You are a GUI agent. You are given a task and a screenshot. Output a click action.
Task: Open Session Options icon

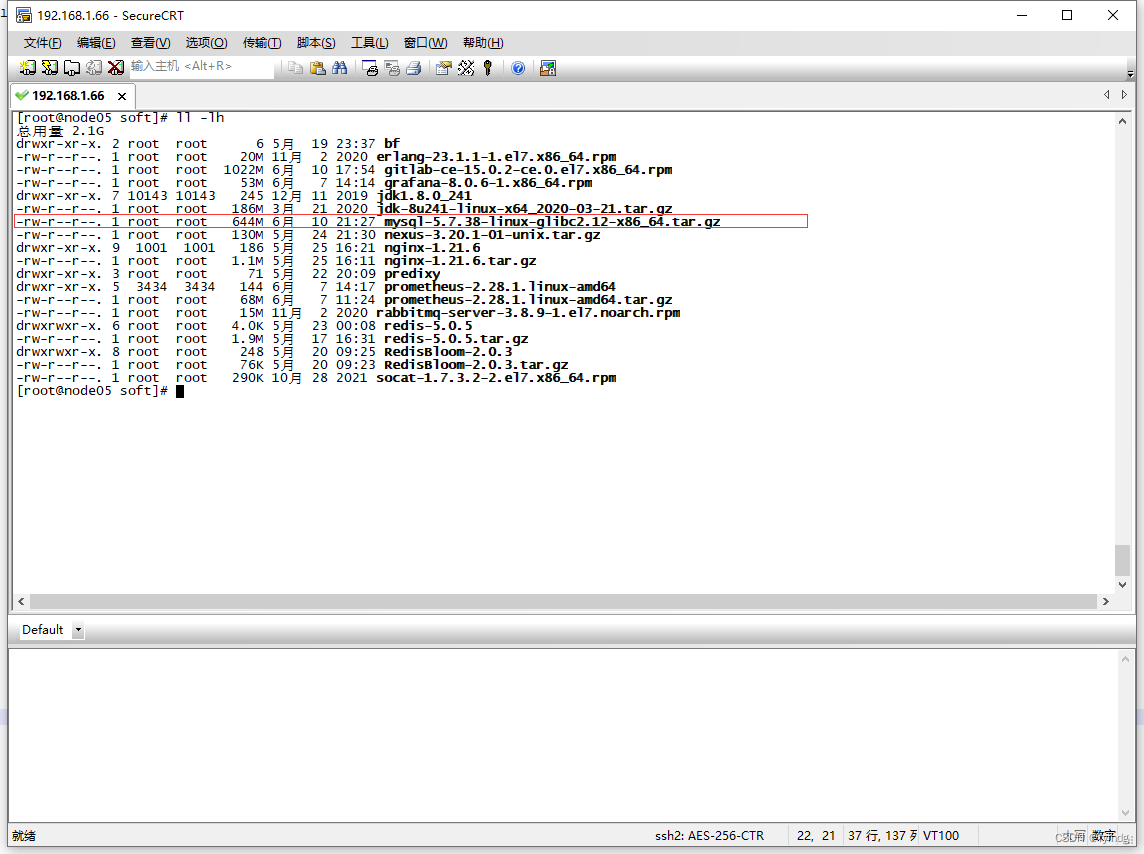point(444,68)
